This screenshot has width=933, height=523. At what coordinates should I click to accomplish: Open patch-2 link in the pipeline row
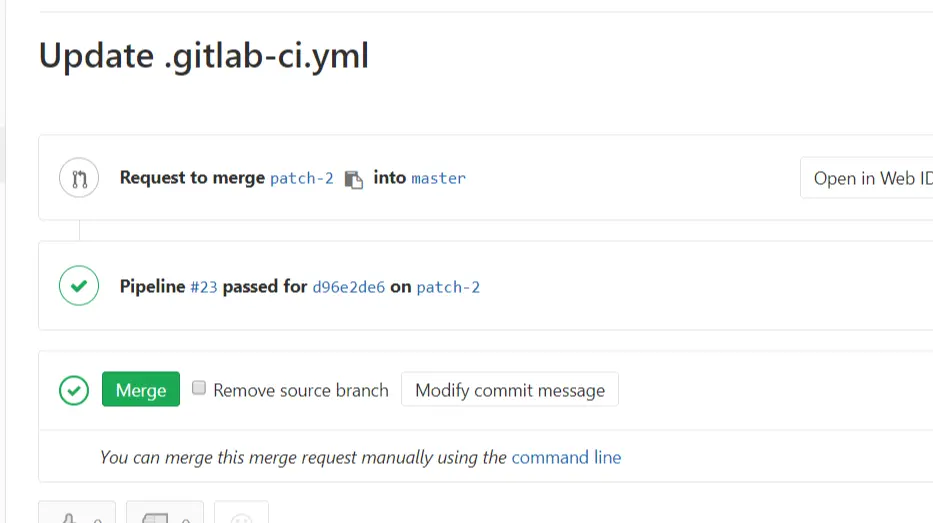click(x=448, y=287)
